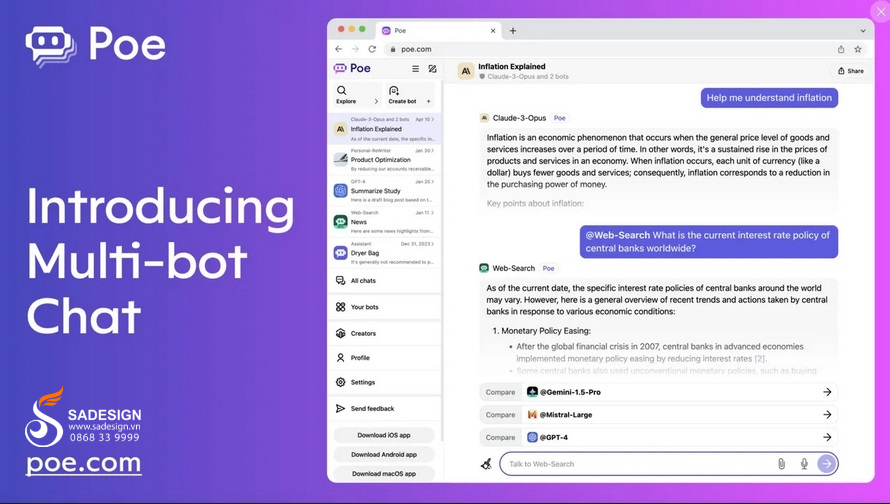
Task: Open Your bots section
Action: 384,307
